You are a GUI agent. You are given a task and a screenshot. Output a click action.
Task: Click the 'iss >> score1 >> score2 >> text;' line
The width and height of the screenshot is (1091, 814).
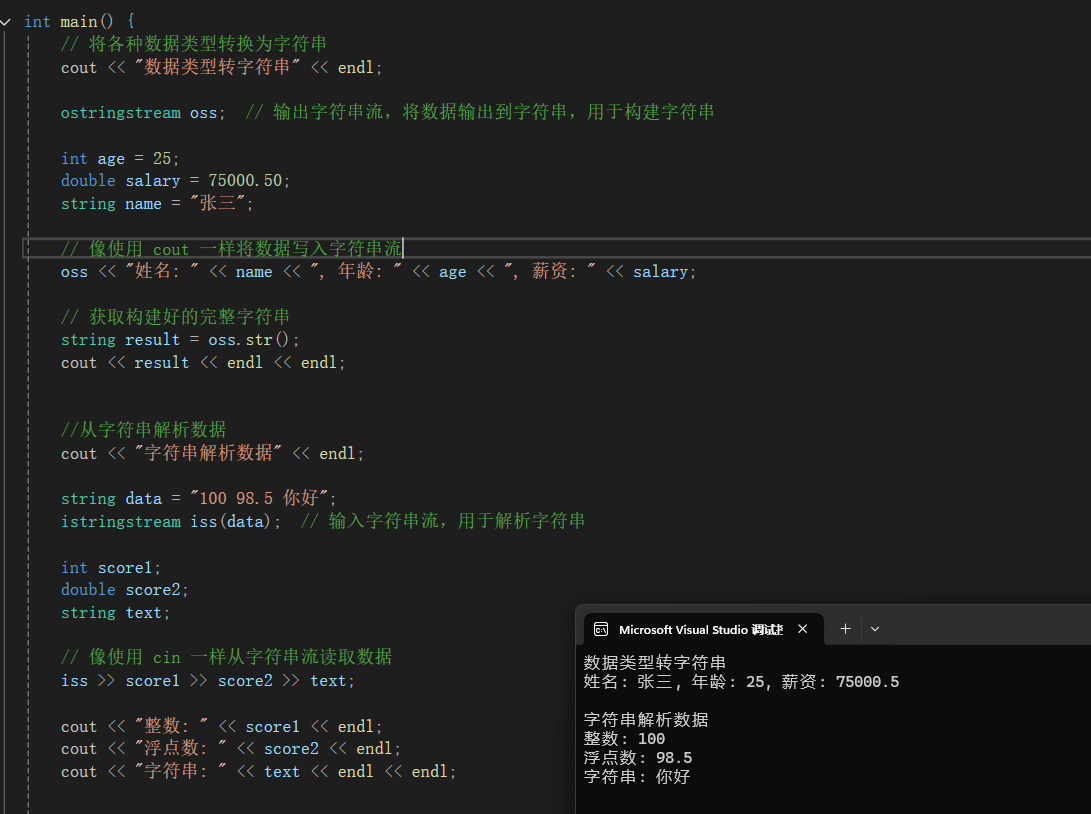(x=207, y=680)
